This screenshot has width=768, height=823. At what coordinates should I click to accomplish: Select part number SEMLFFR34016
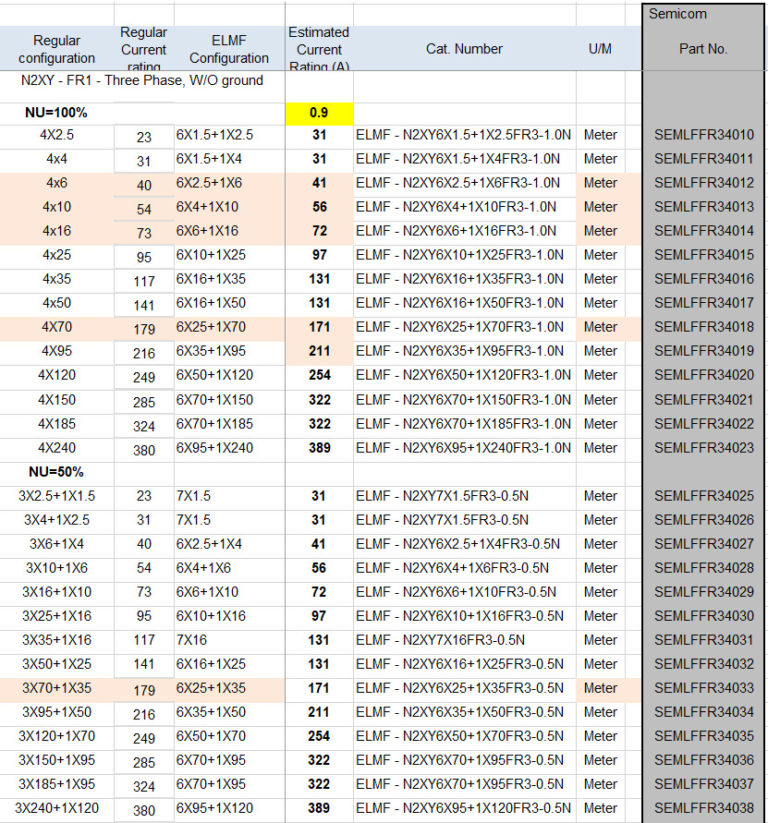point(703,279)
